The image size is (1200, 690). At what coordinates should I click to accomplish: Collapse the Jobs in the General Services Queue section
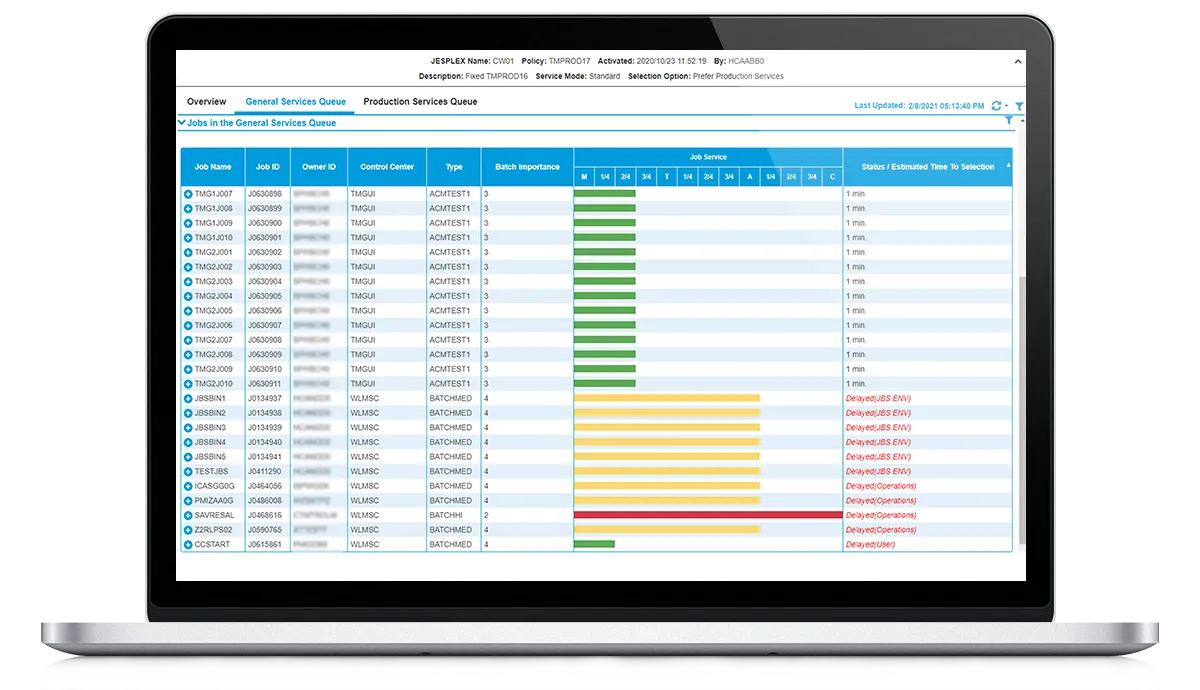(x=182, y=123)
